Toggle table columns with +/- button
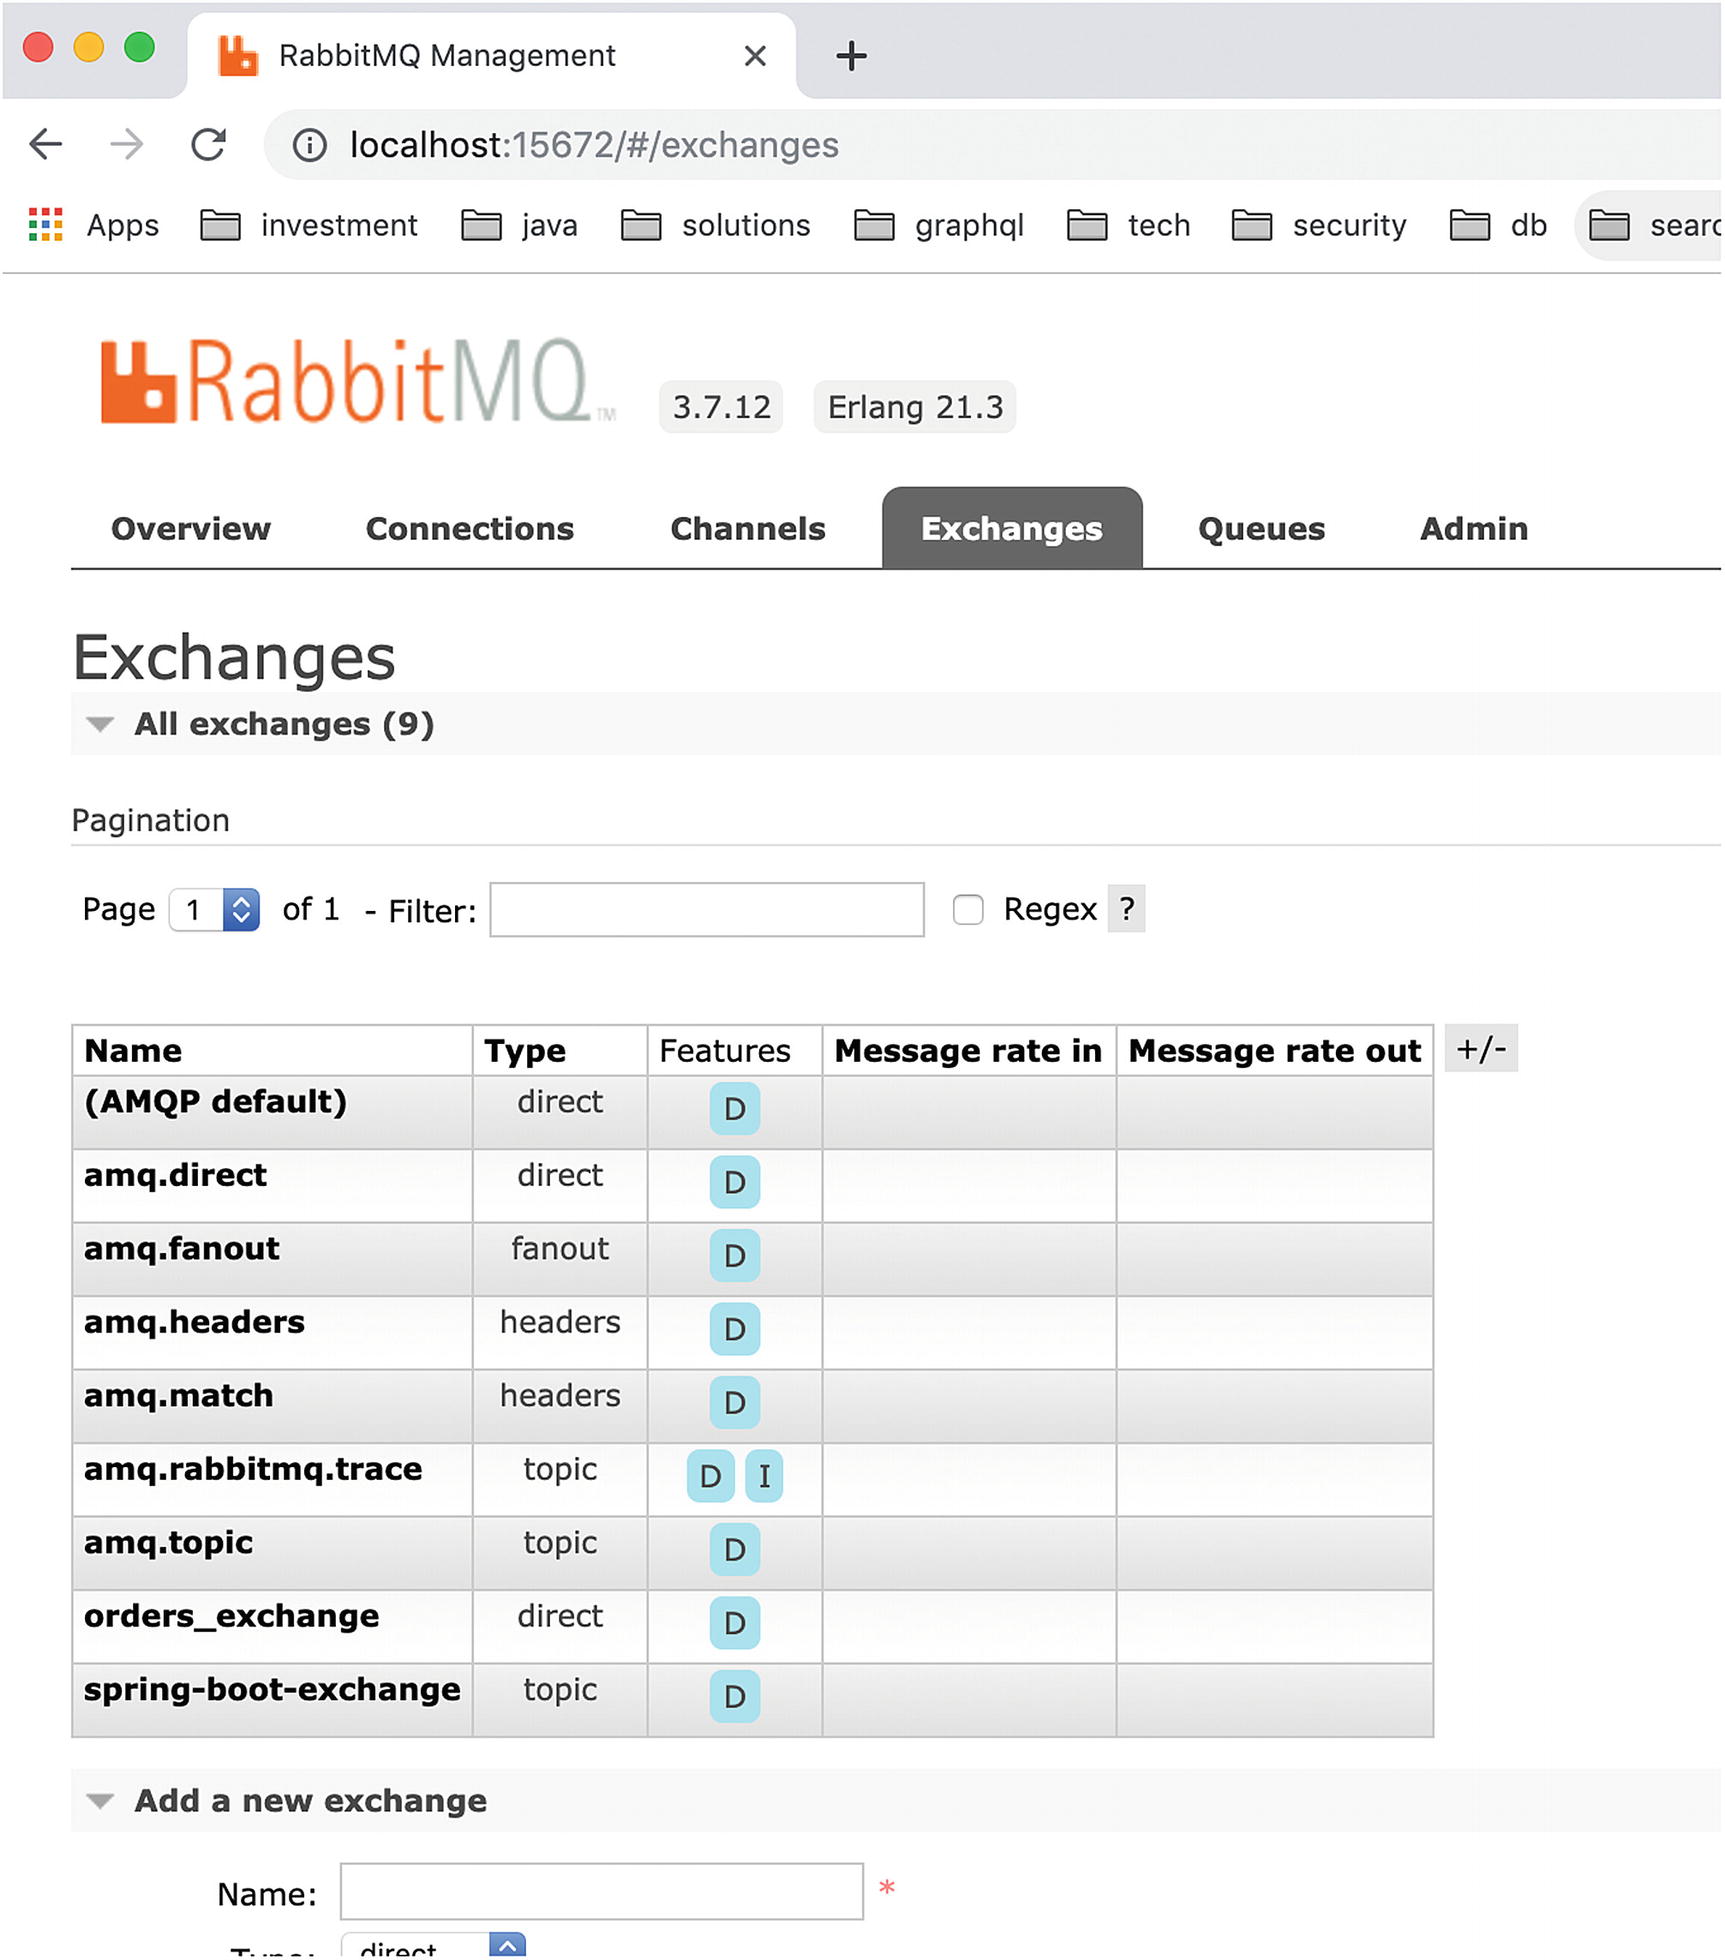The image size is (1725, 1960). (x=1481, y=1048)
